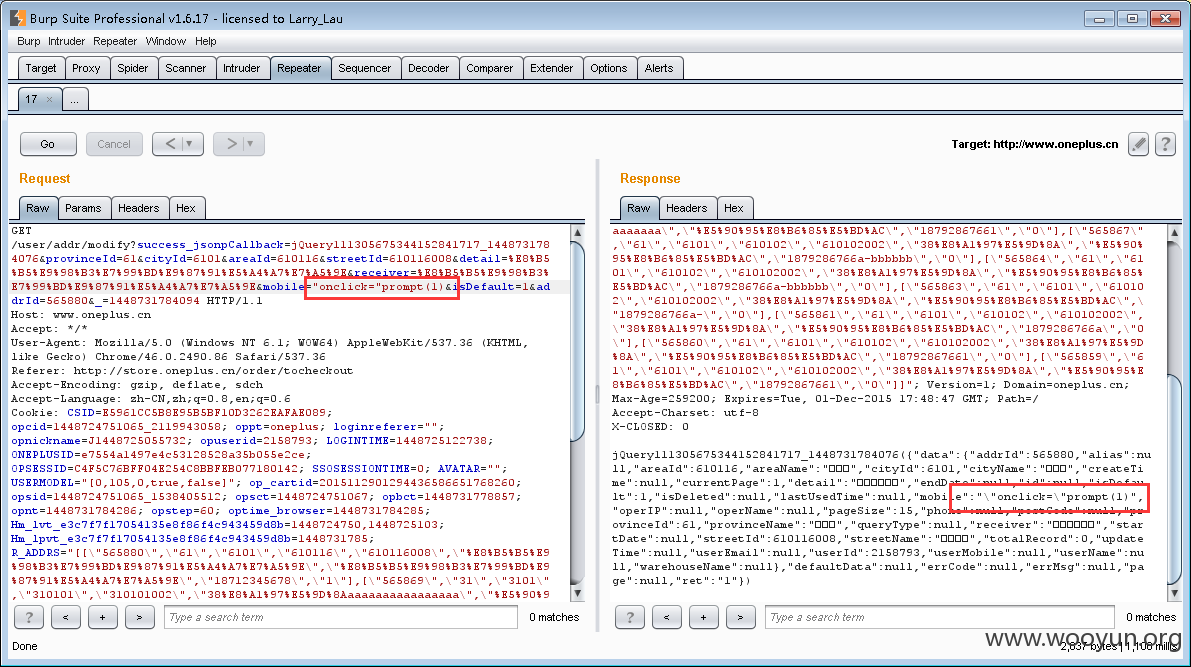
Task: Switch to the Options tab
Action: coord(609,68)
